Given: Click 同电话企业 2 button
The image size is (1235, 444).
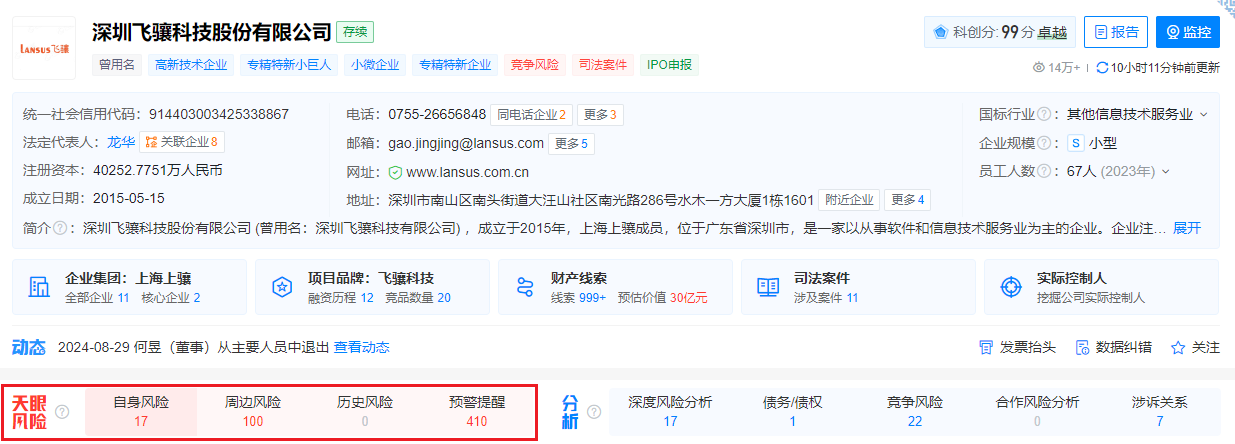Looking at the screenshot, I should click(x=532, y=115).
